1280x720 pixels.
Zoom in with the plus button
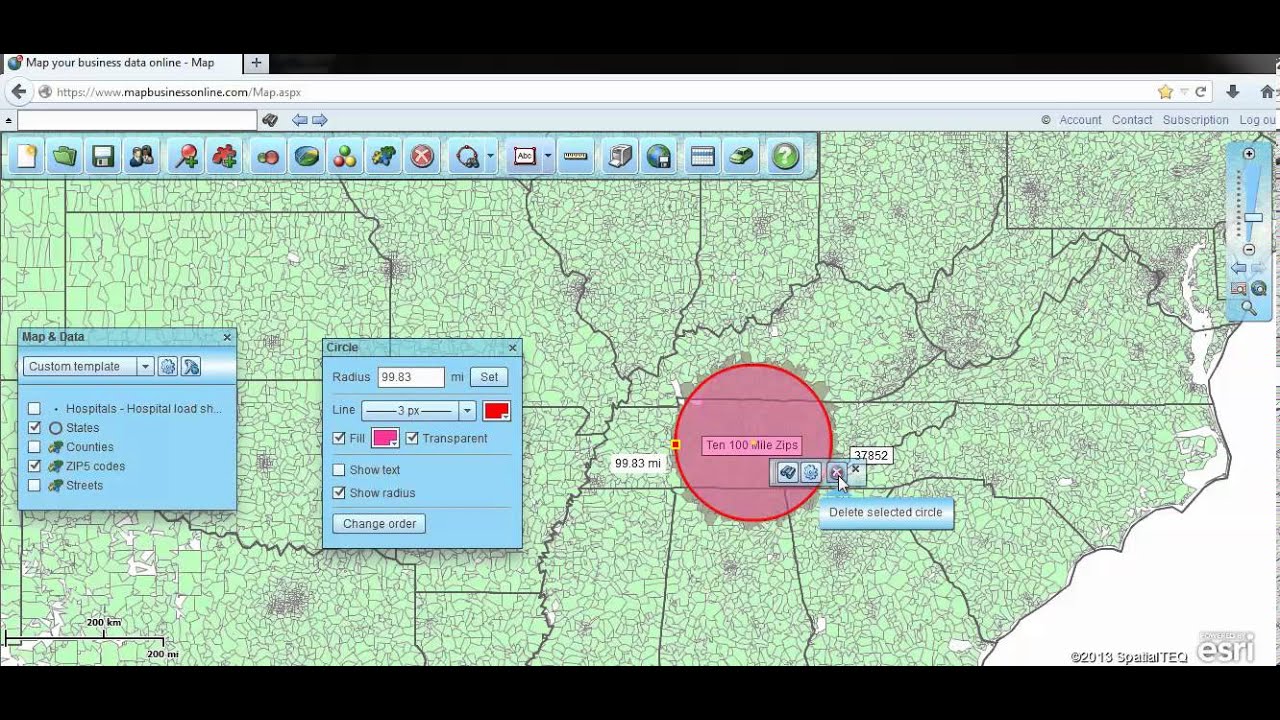(1249, 154)
